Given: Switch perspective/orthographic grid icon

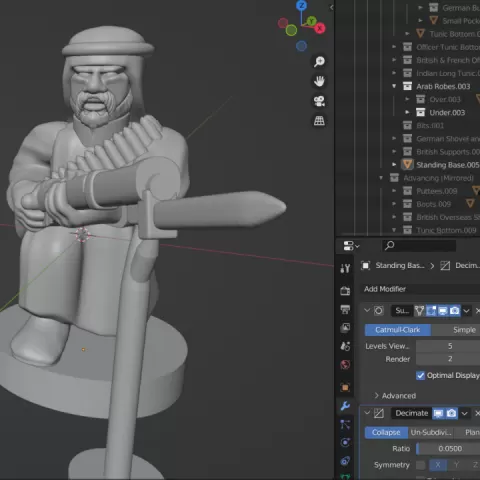Looking at the screenshot, I should (319, 121).
